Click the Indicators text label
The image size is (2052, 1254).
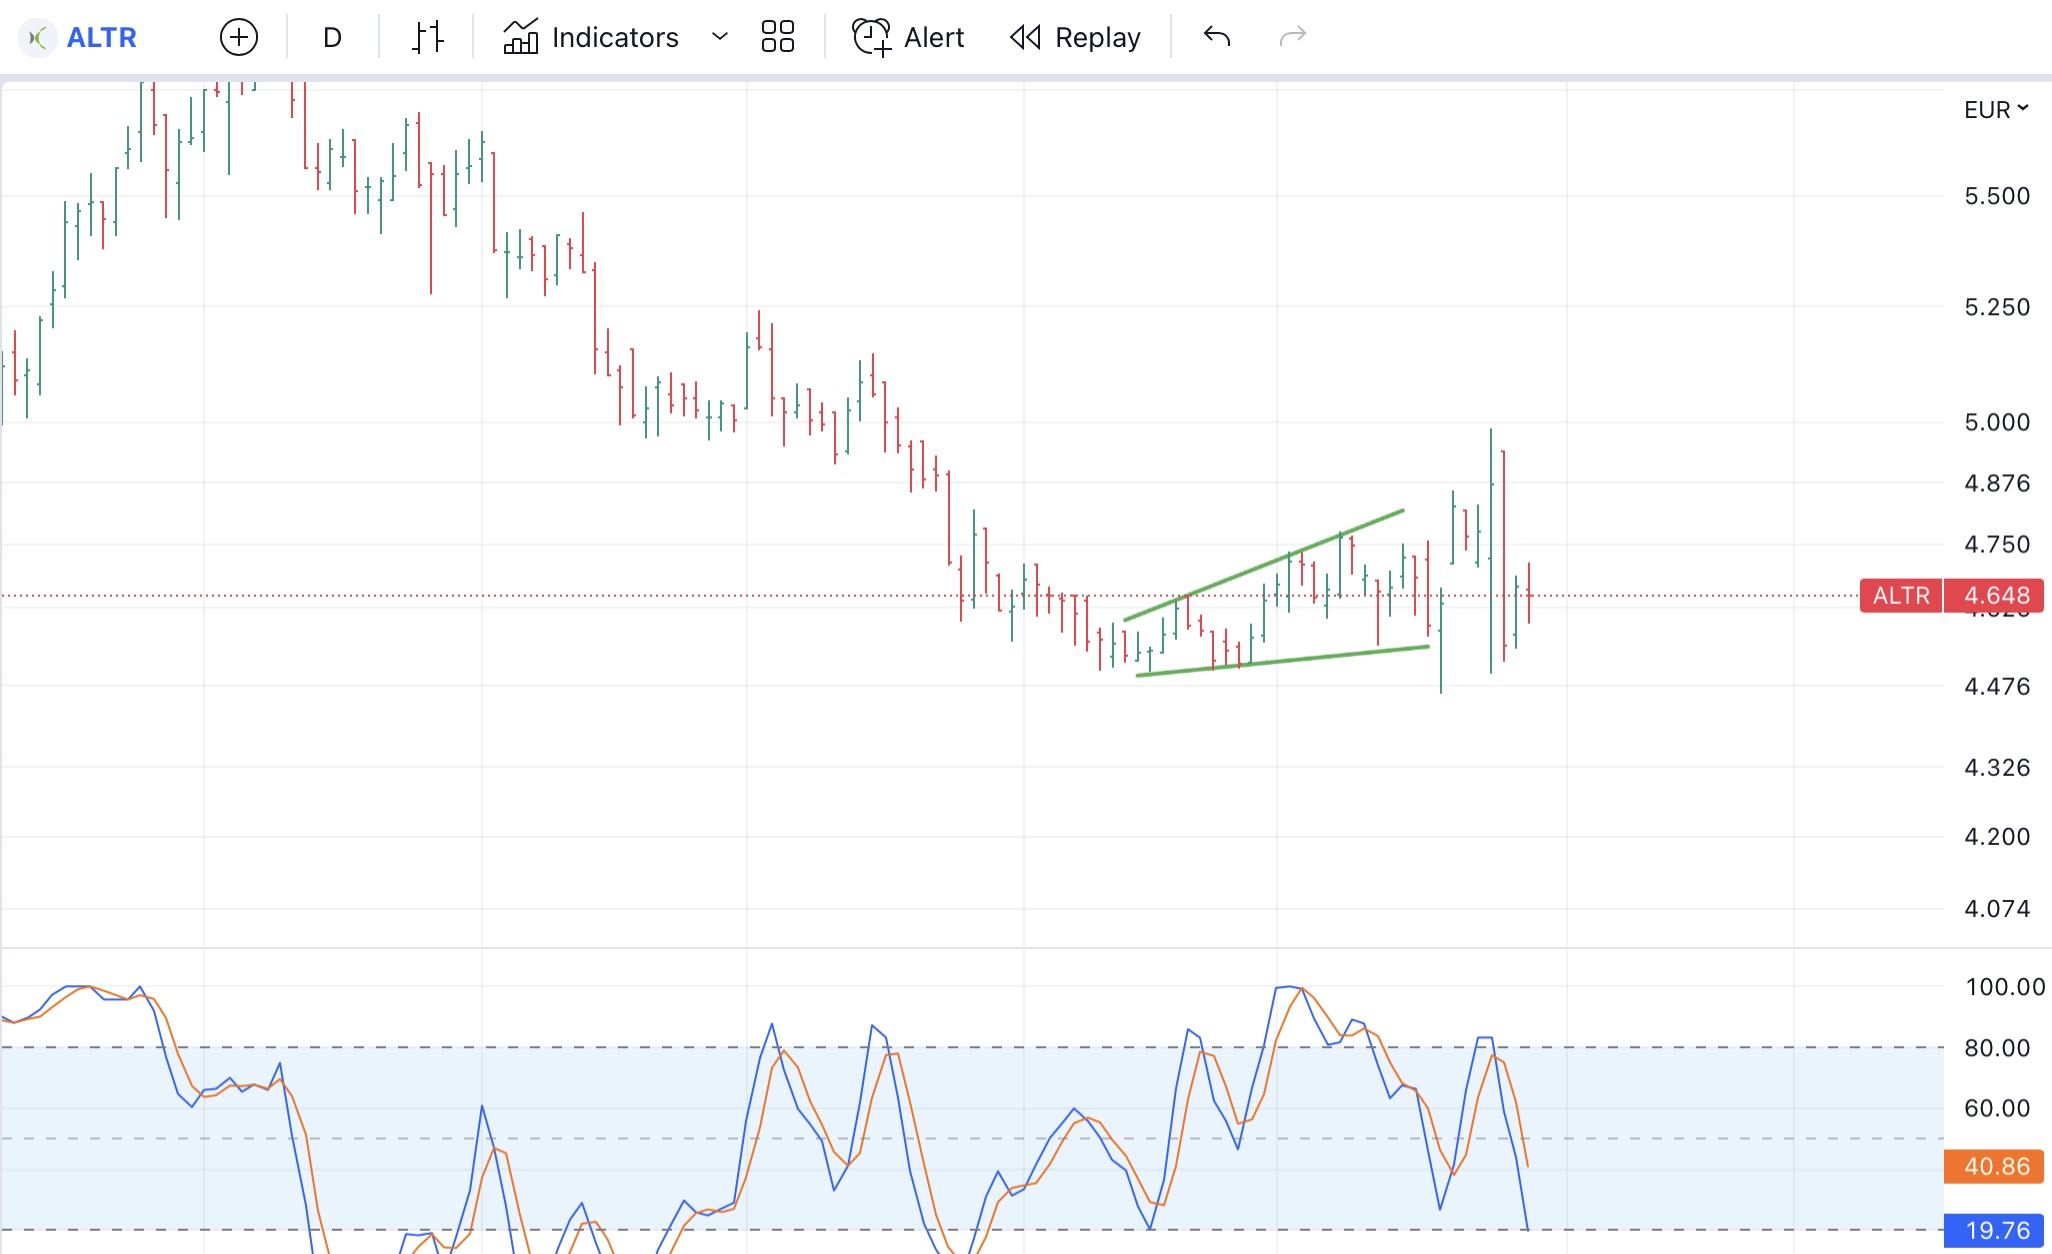(614, 38)
